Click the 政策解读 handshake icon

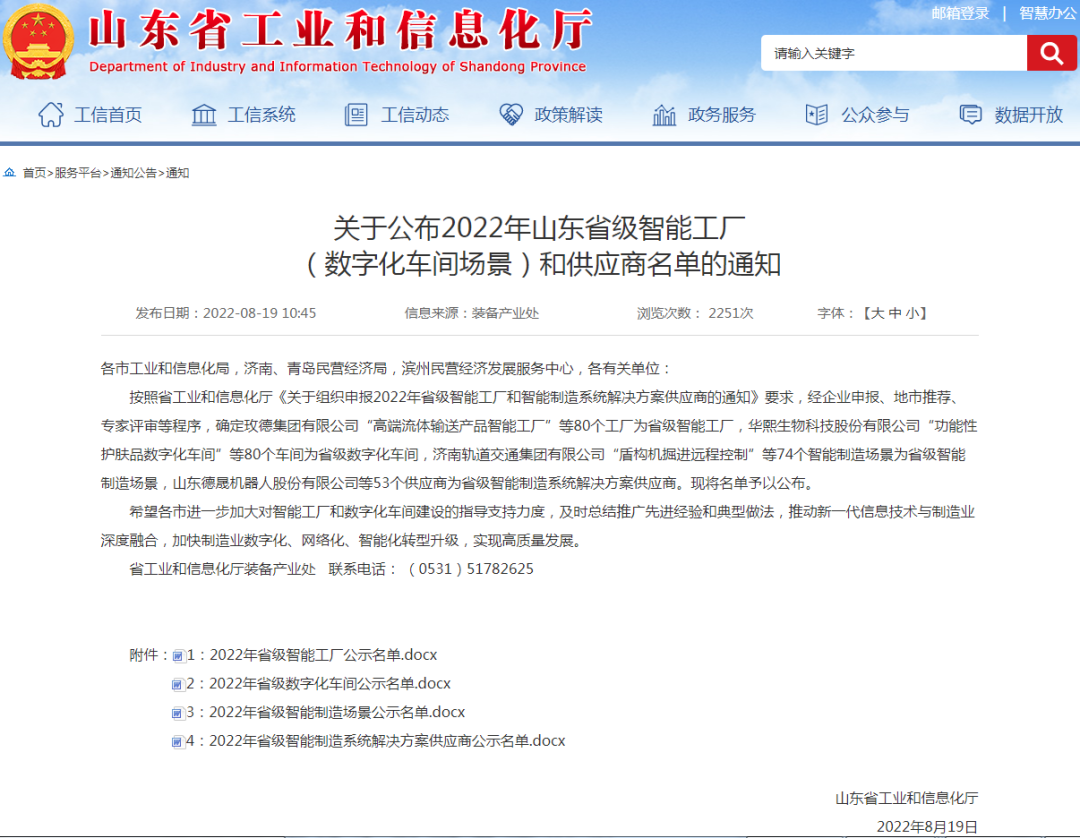coord(510,114)
